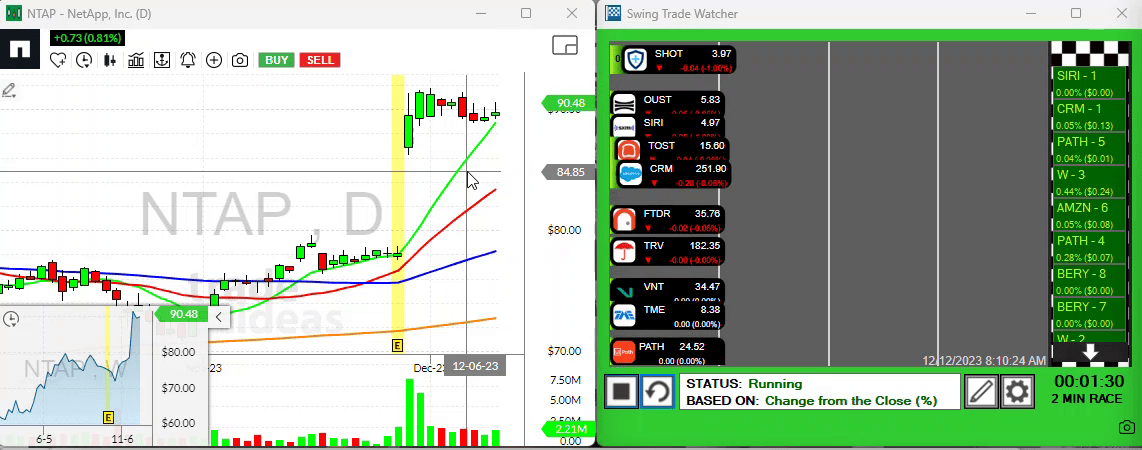The height and width of the screenshot is (450, 1142).
Task: Click the 84.85 crosshair price label
Action: (567, 172)
